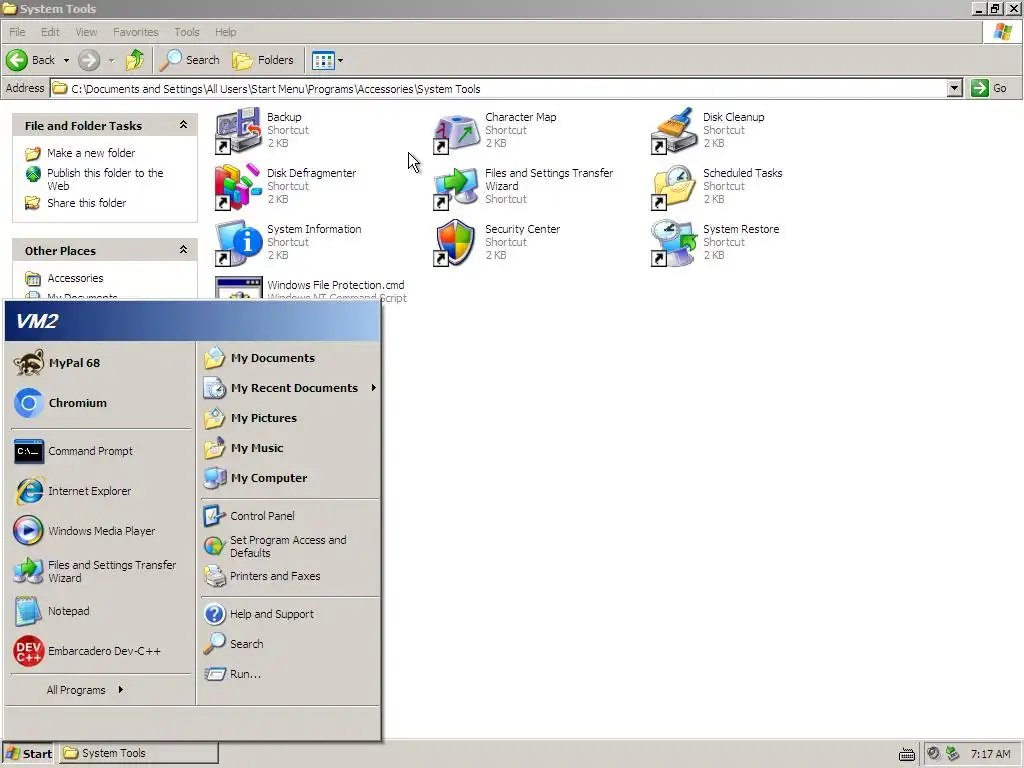Open Files and Settings Transfer Wizard in Start menu
Screen dimensions: 1024x768
tap(101, 571)
